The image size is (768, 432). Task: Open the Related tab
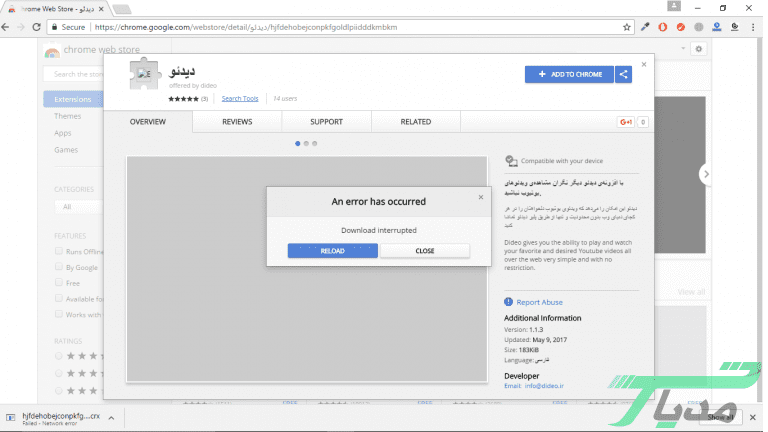416,121
